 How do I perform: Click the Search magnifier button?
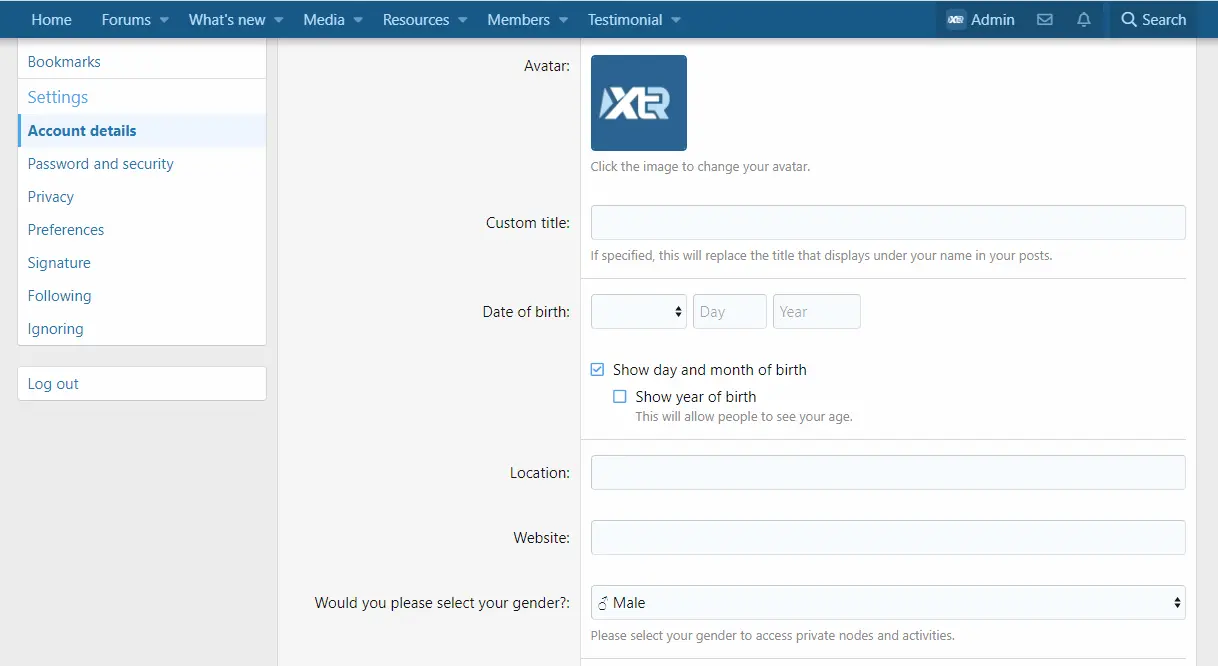coord(1153,20)
